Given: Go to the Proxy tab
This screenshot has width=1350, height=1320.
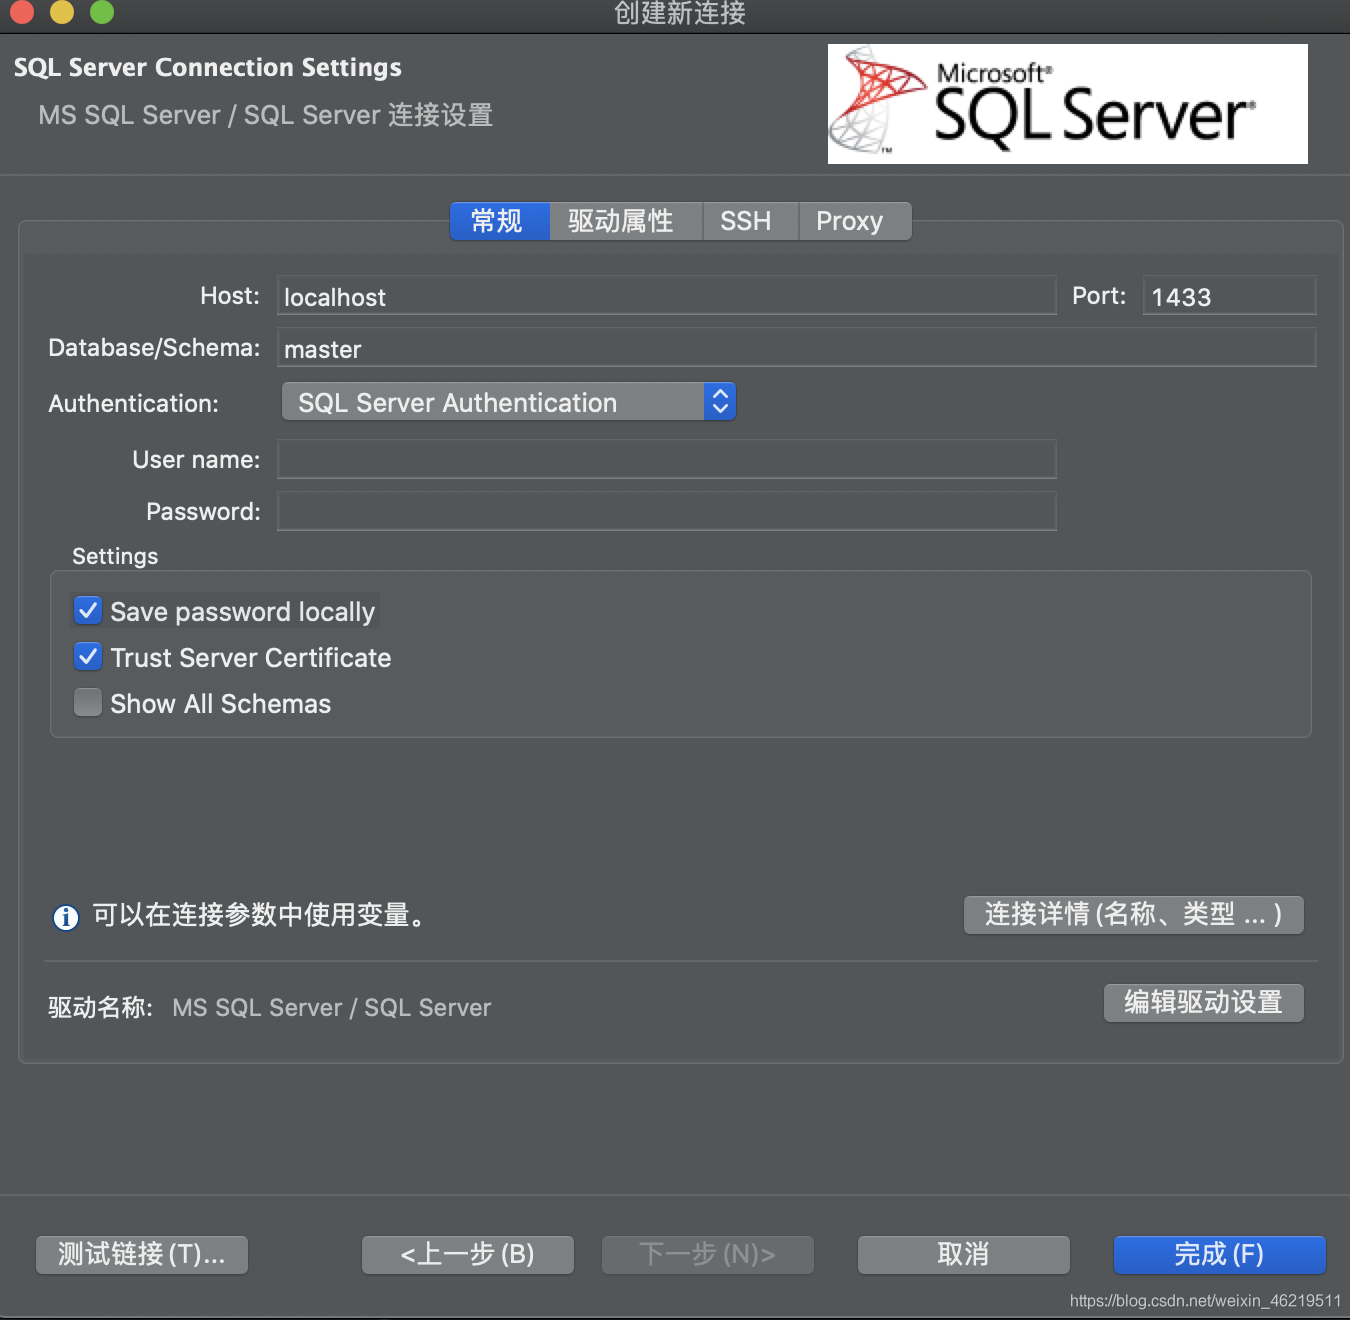Looking at the screenshot, I should tap(855, 221).
